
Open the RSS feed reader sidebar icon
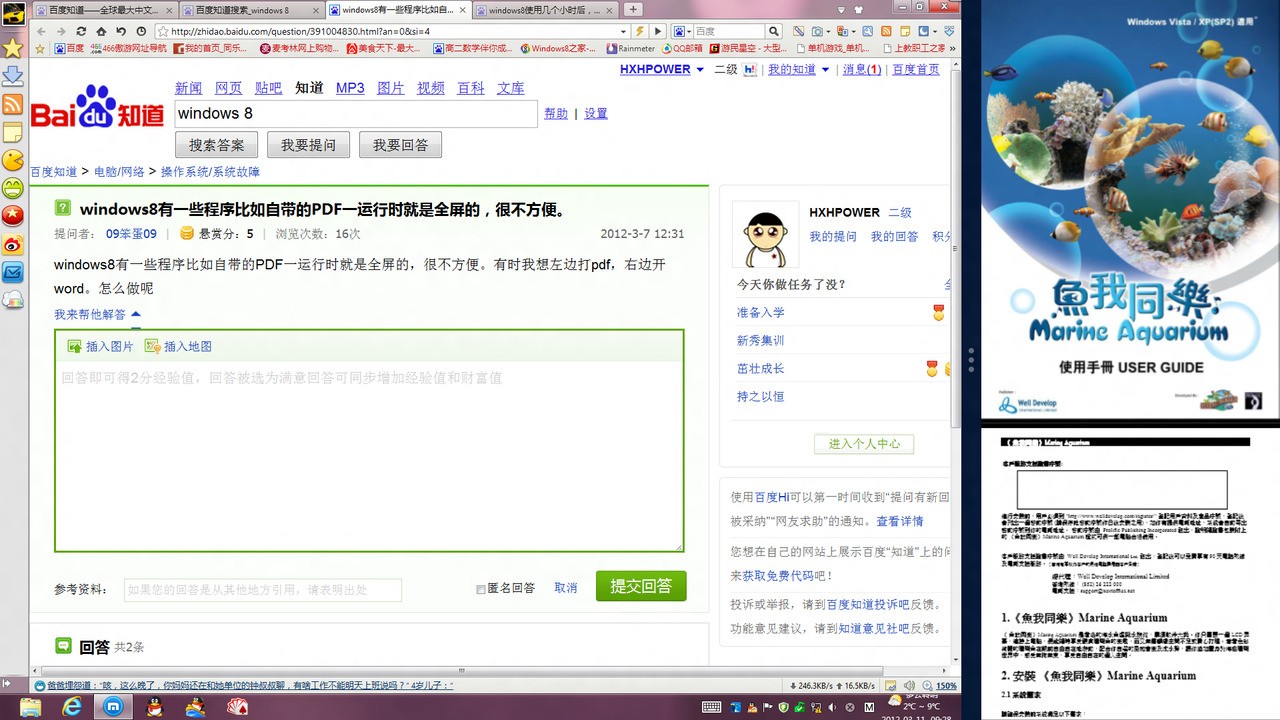pyautogui.click(x=13, y=104)
